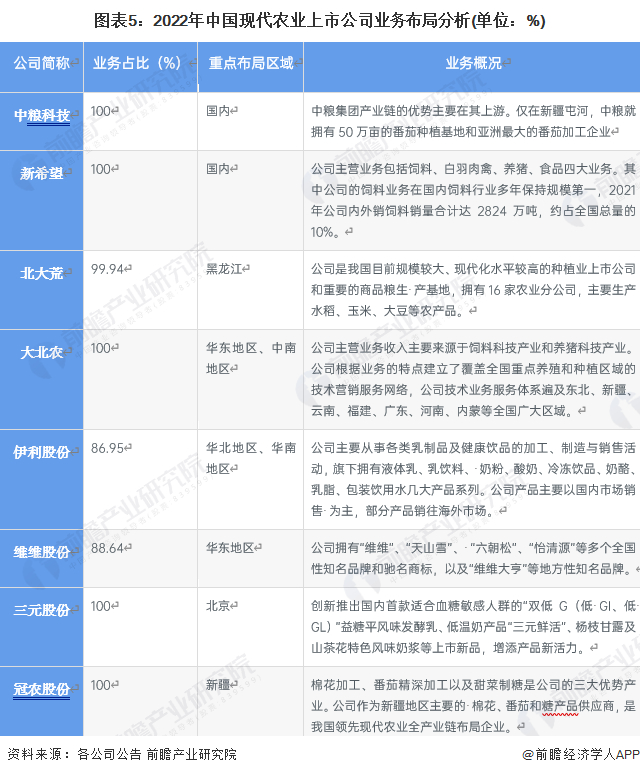Image resolution: width=640 pixels, height=775 pixels.
Task: Select the 大北农 company name cell
Action: 42,379
